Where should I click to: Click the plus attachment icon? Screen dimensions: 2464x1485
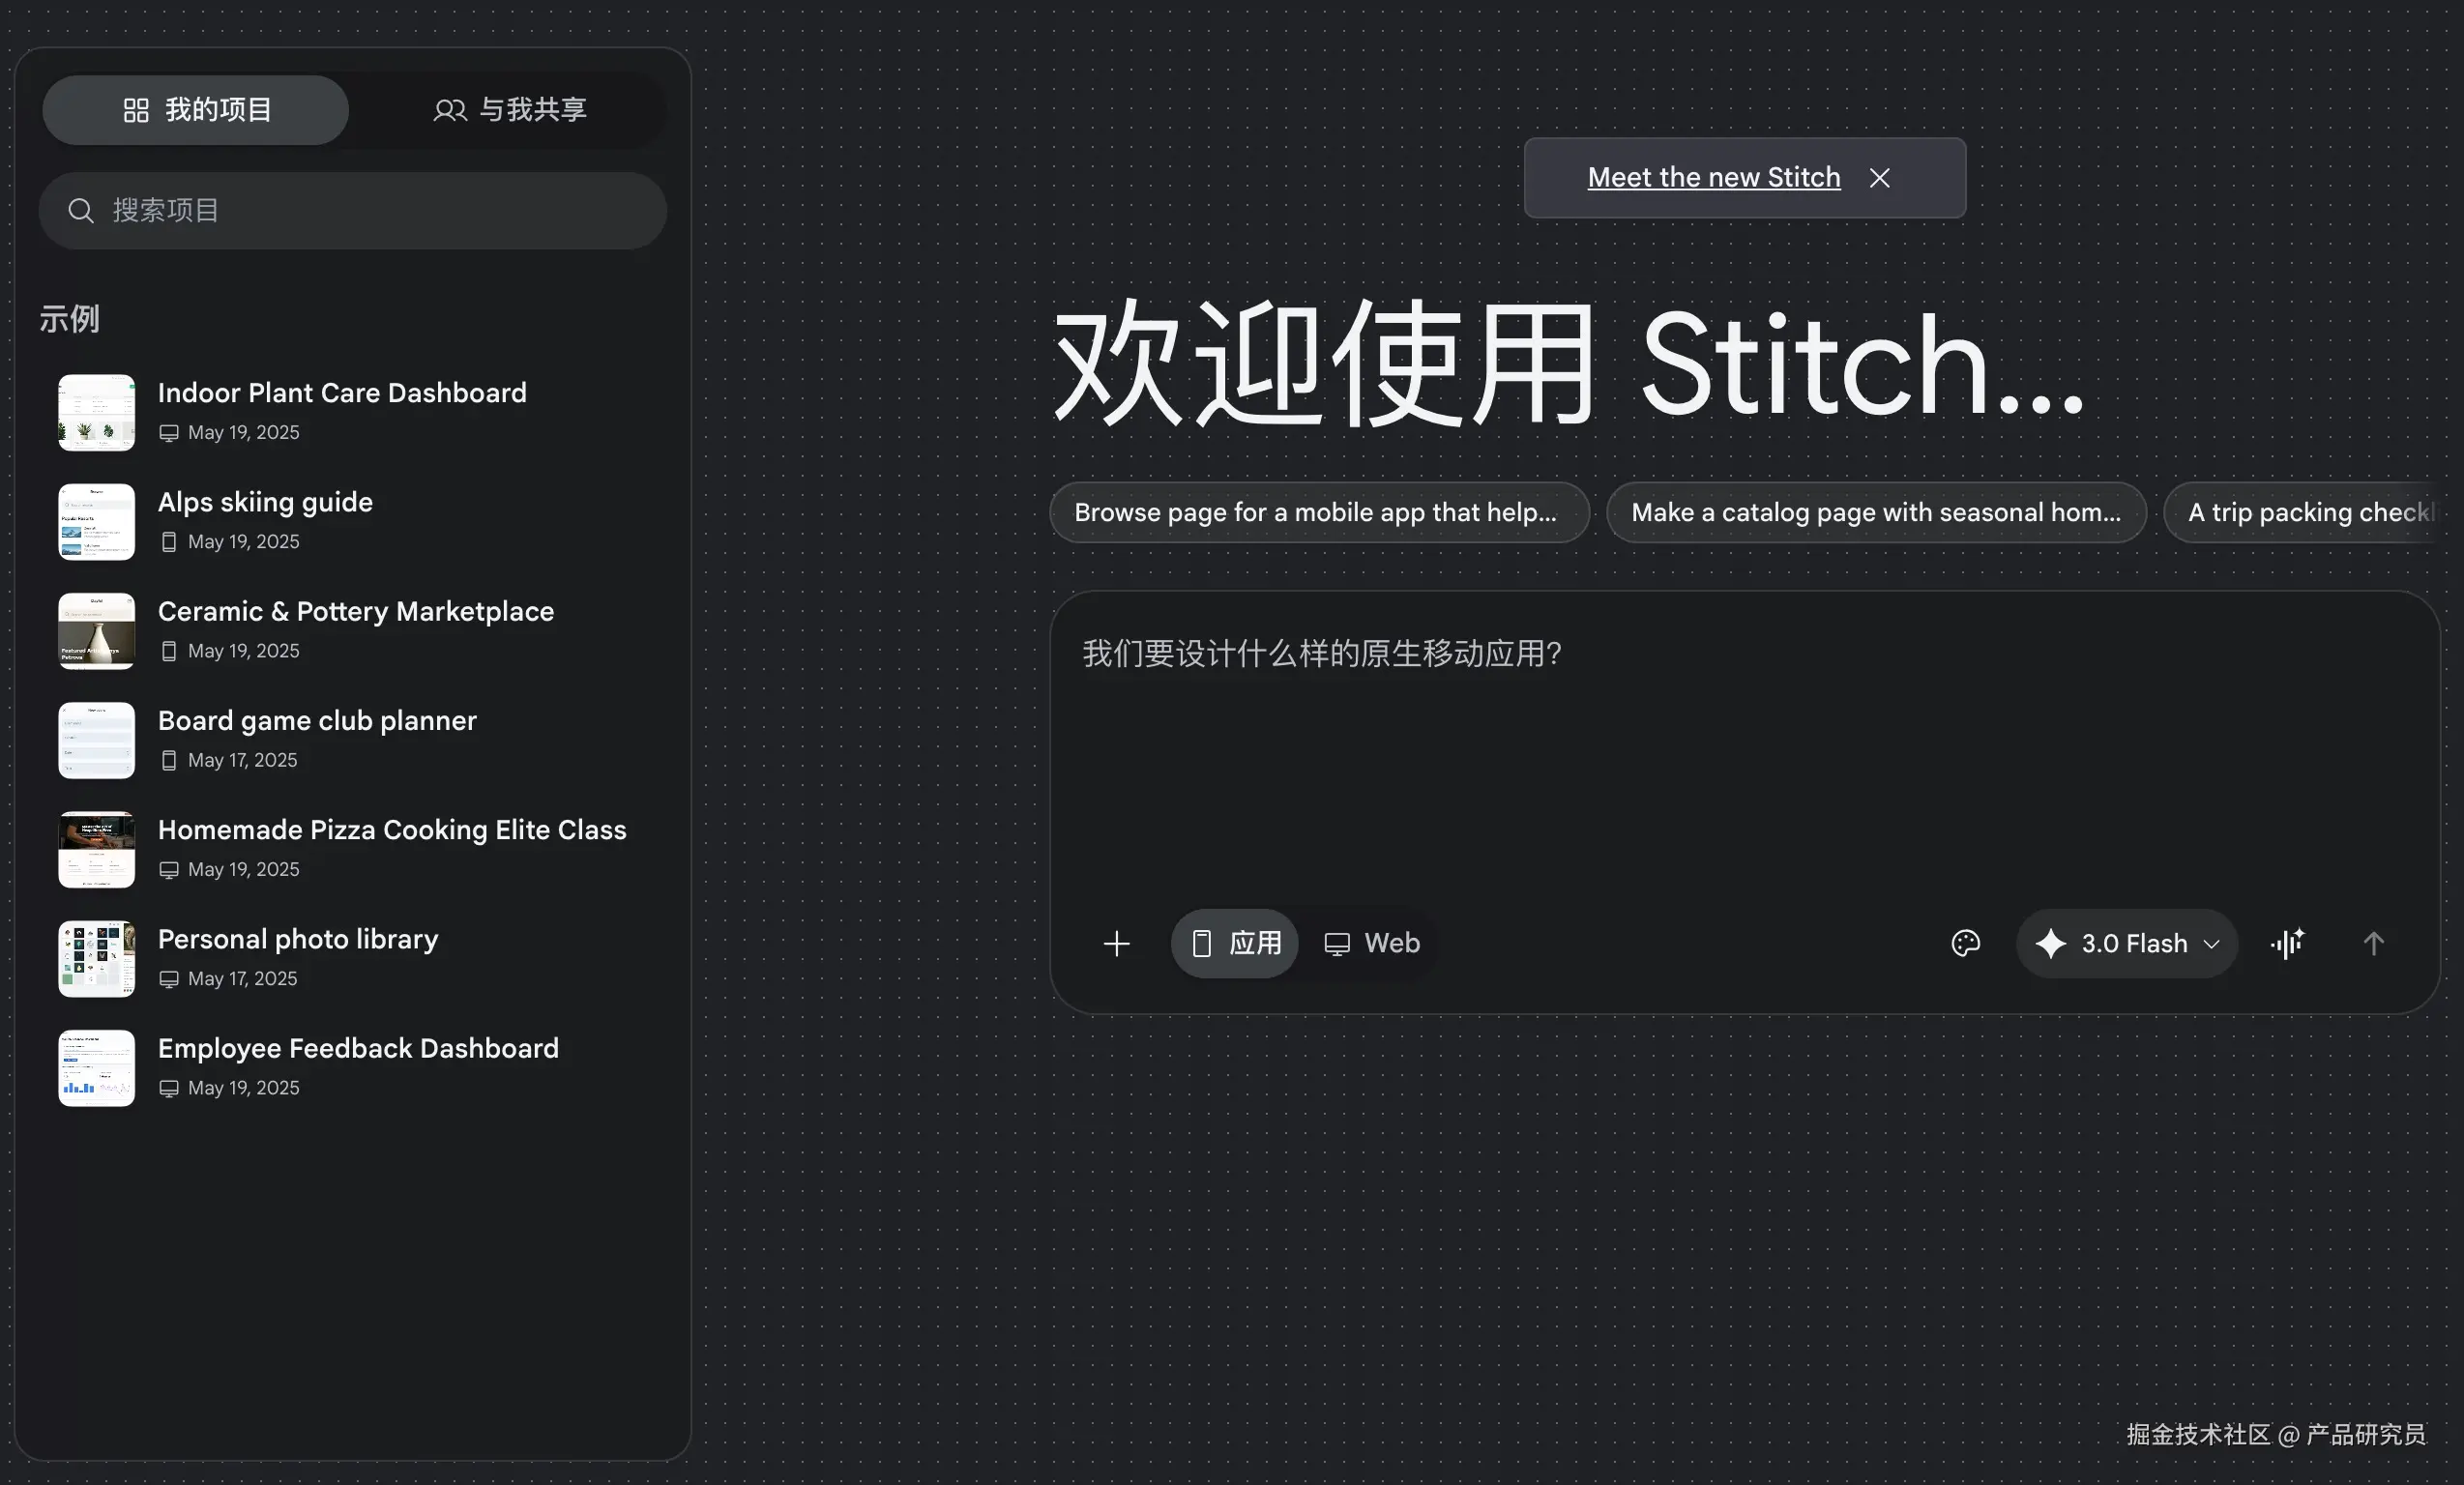[1116, 943]
